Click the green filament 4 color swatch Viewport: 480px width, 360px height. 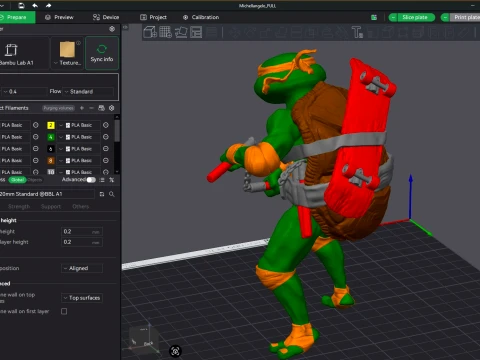point(51,137)
